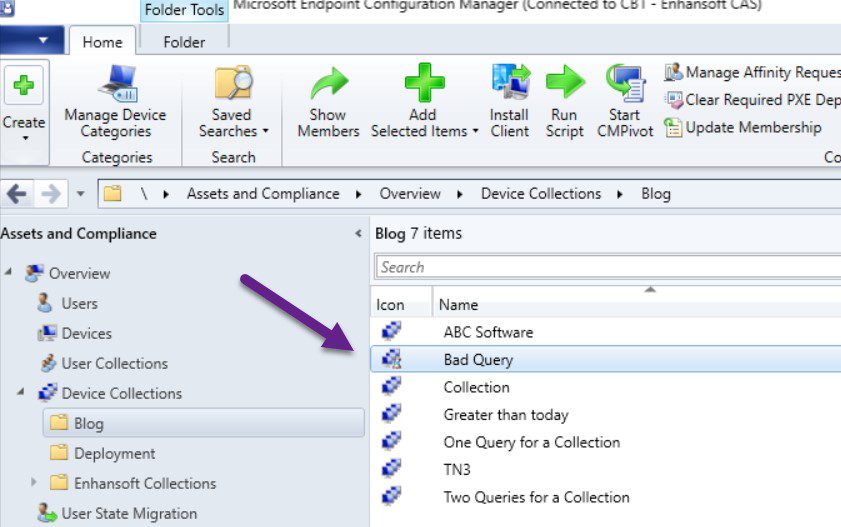The image size is (841, 527).
Task: Open the Deployment folder in tree
Action: click(114, 453)
